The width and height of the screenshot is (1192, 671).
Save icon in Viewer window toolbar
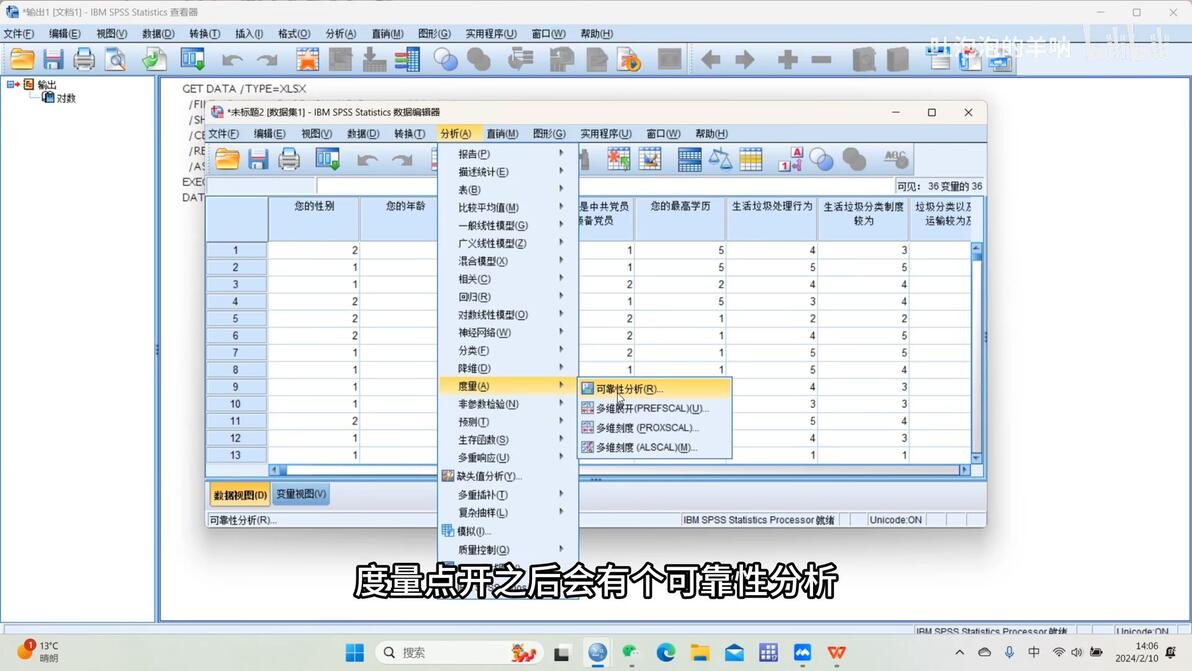coord(53,59)
